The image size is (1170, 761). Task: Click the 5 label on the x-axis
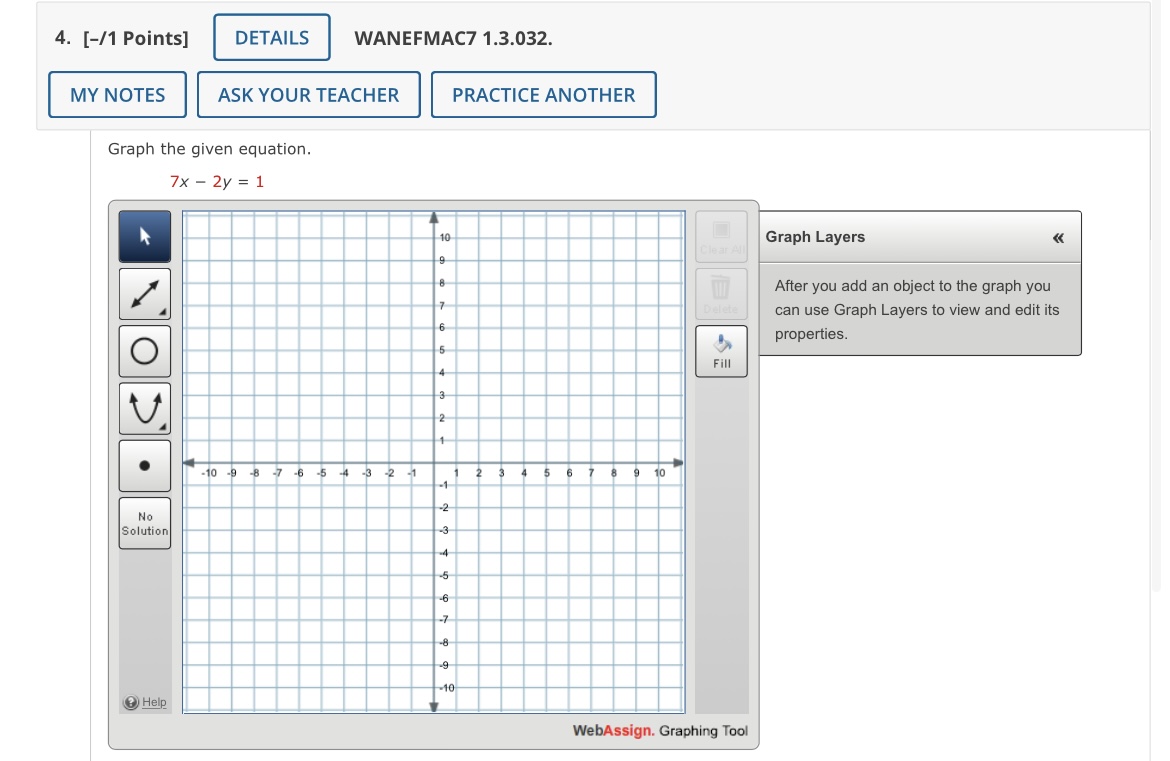[x=546, y=473]
